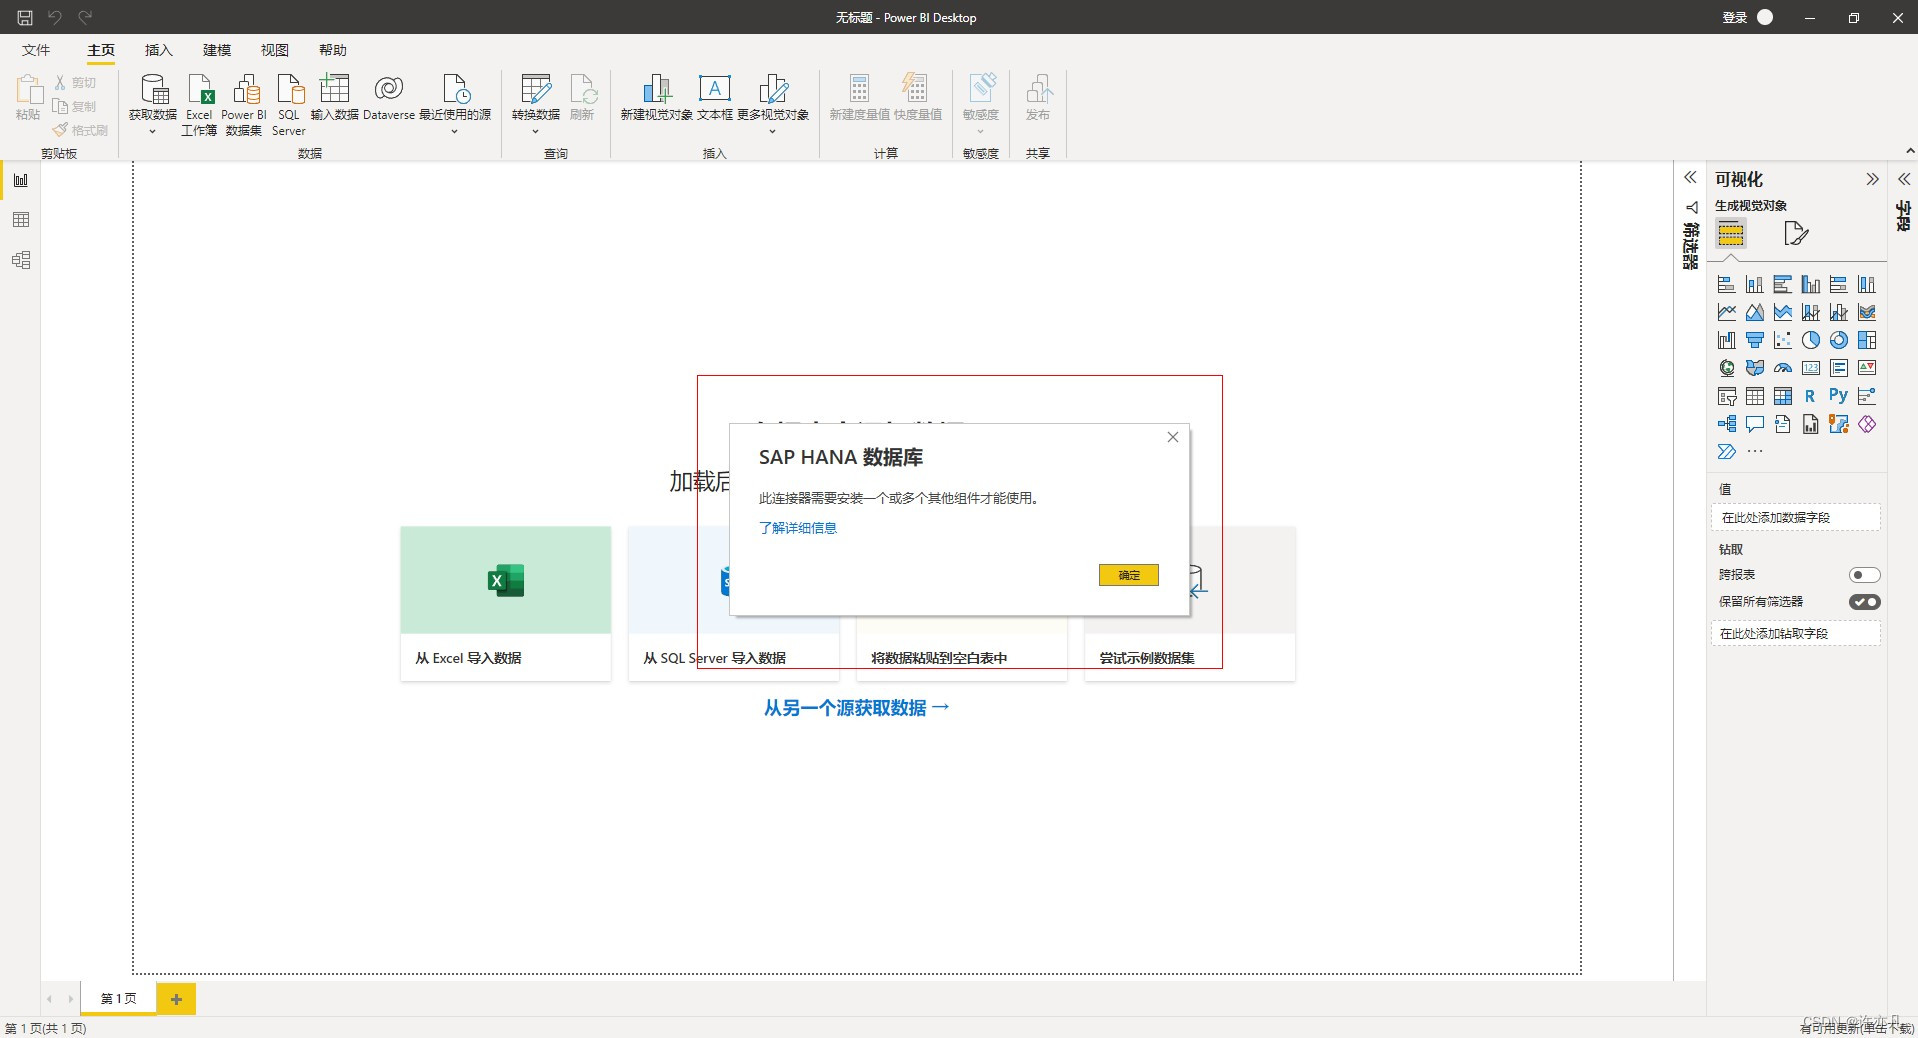The image size is (1918, 1038).
Task: Expand the 转换数据 dropdown
Action: (x=536, y=131)
